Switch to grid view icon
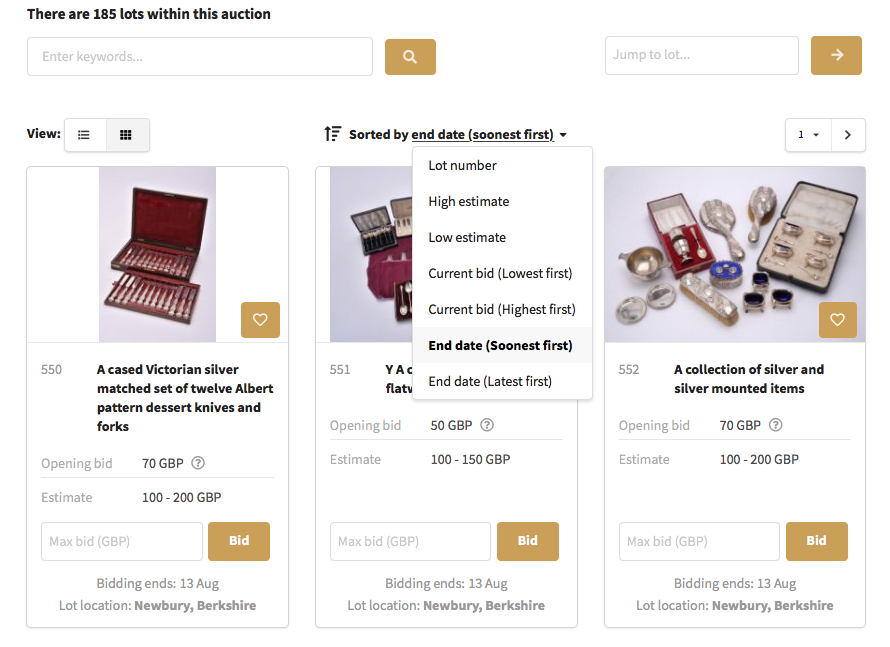The width and height of the screenshot is (890, 647). tap(126, 135)
